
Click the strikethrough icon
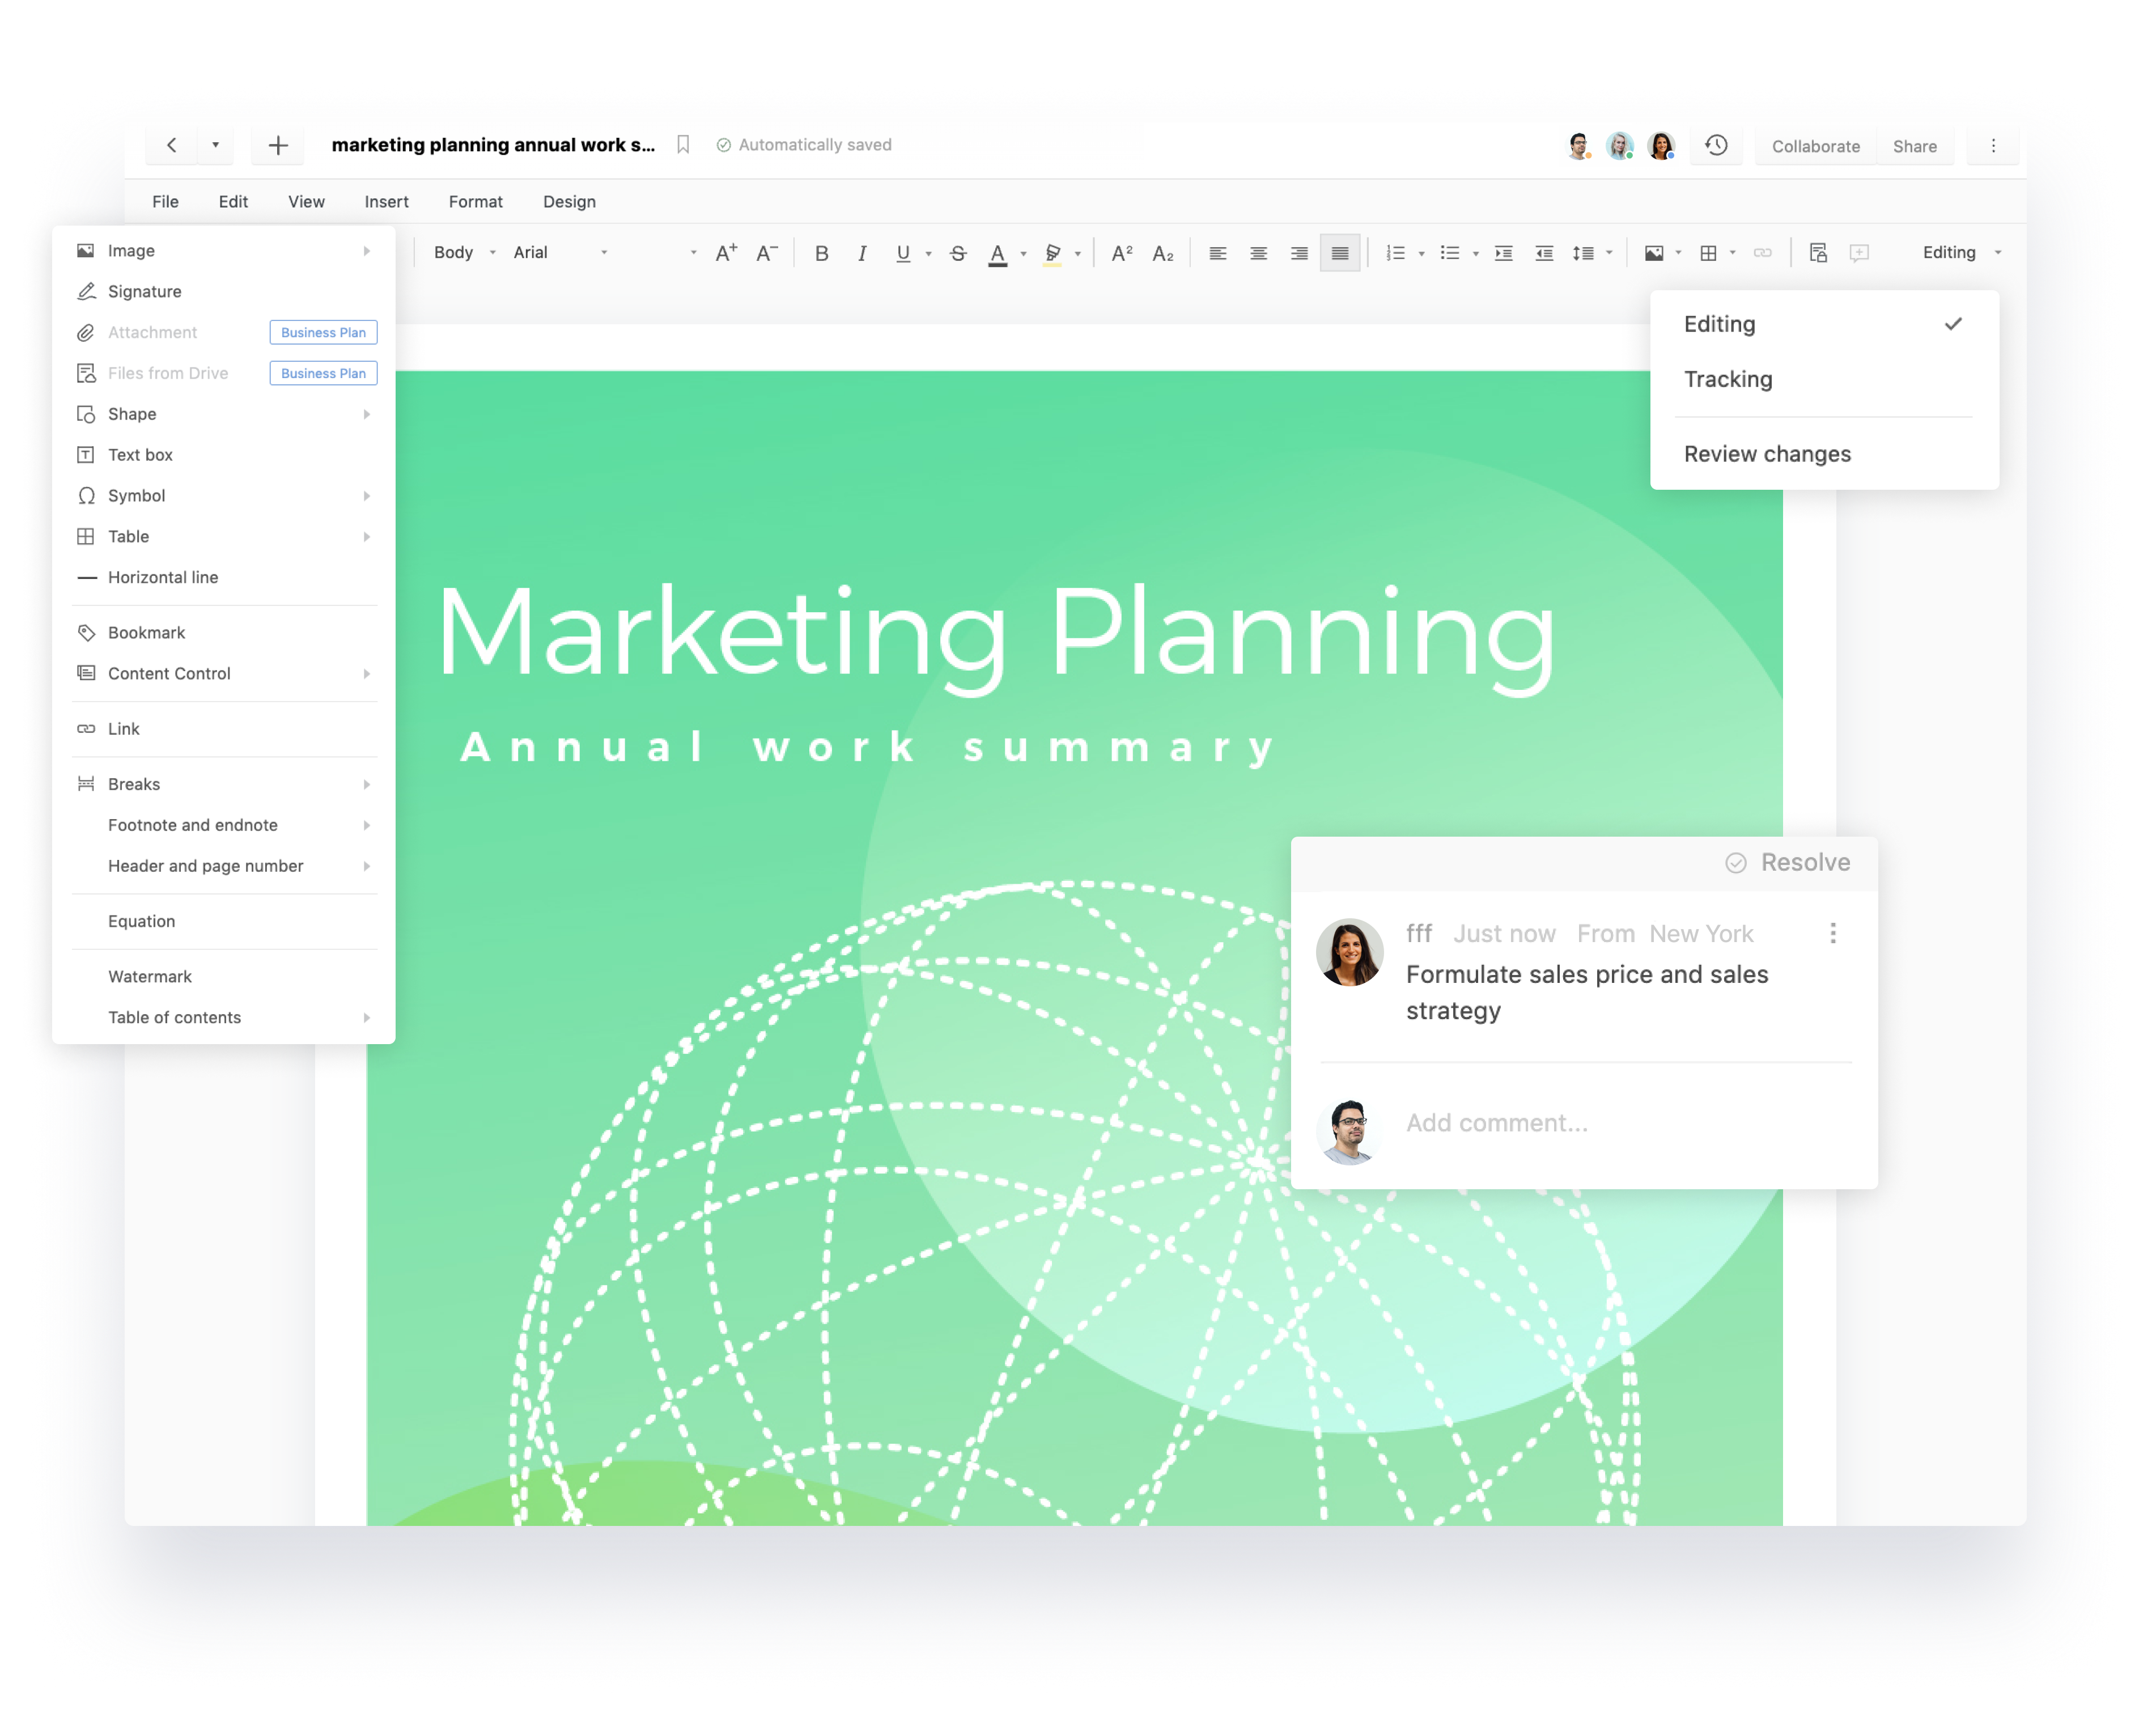(958, 253)
